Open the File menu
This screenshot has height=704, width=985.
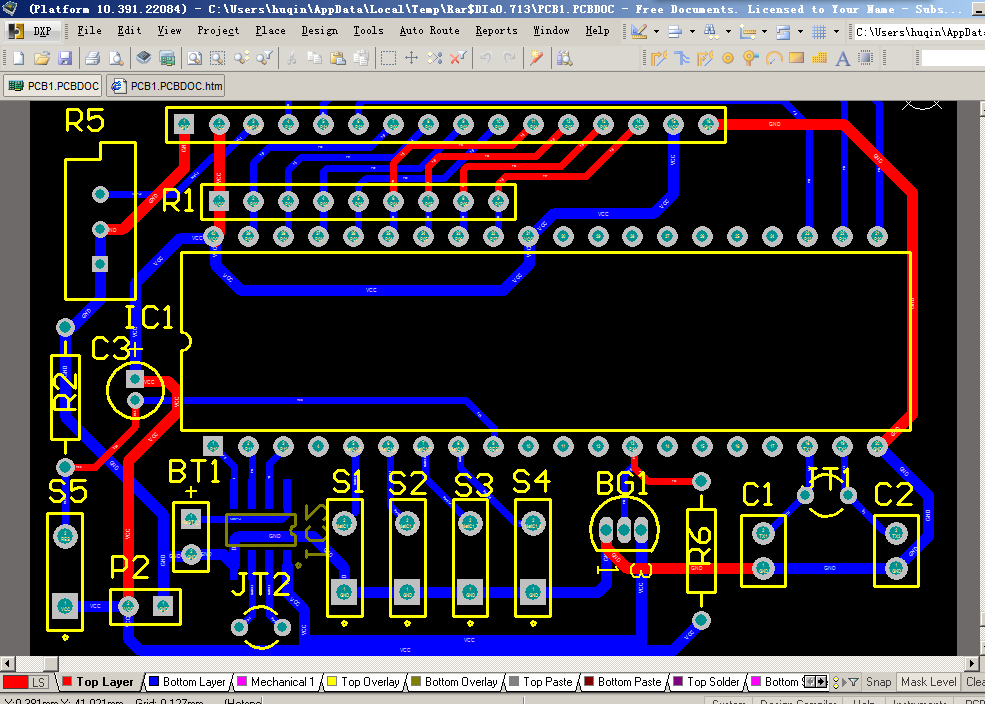coord(89,30)
